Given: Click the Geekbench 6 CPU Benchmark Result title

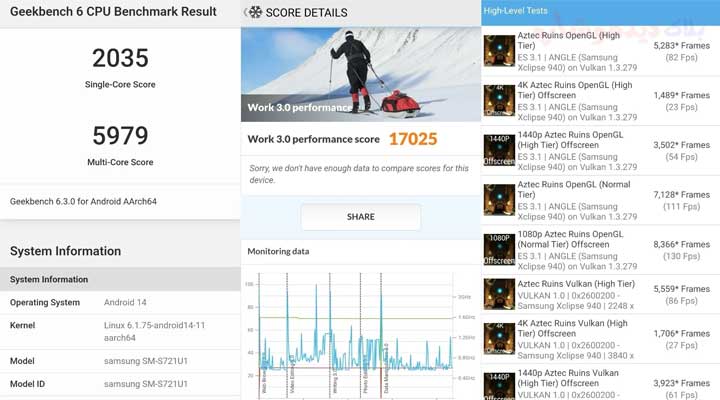Looking at the screenshot, I should pos(113,11).
